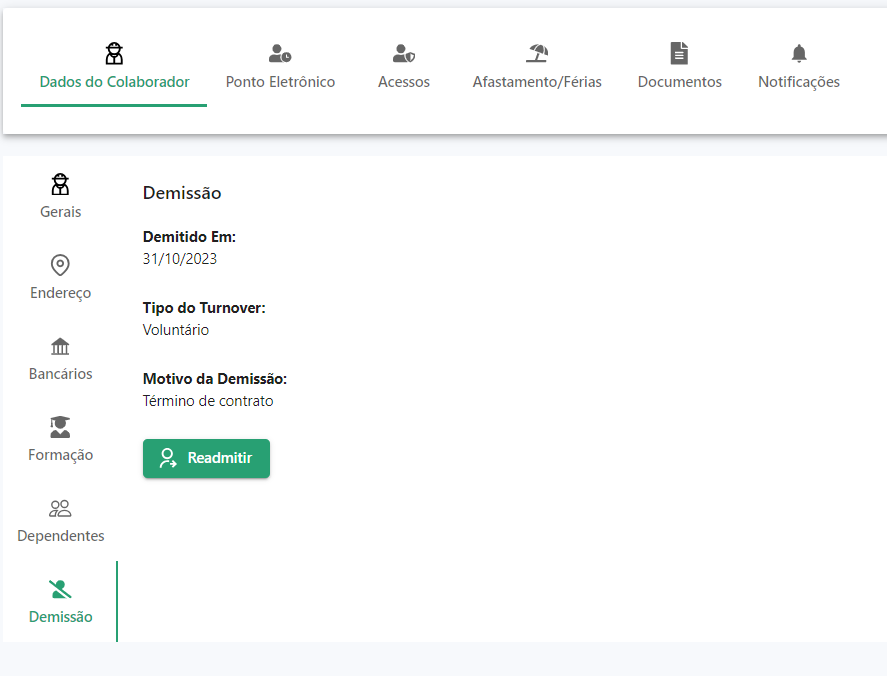
Task: Click the bank building icon for Bancários
Action: coord(60,346)
